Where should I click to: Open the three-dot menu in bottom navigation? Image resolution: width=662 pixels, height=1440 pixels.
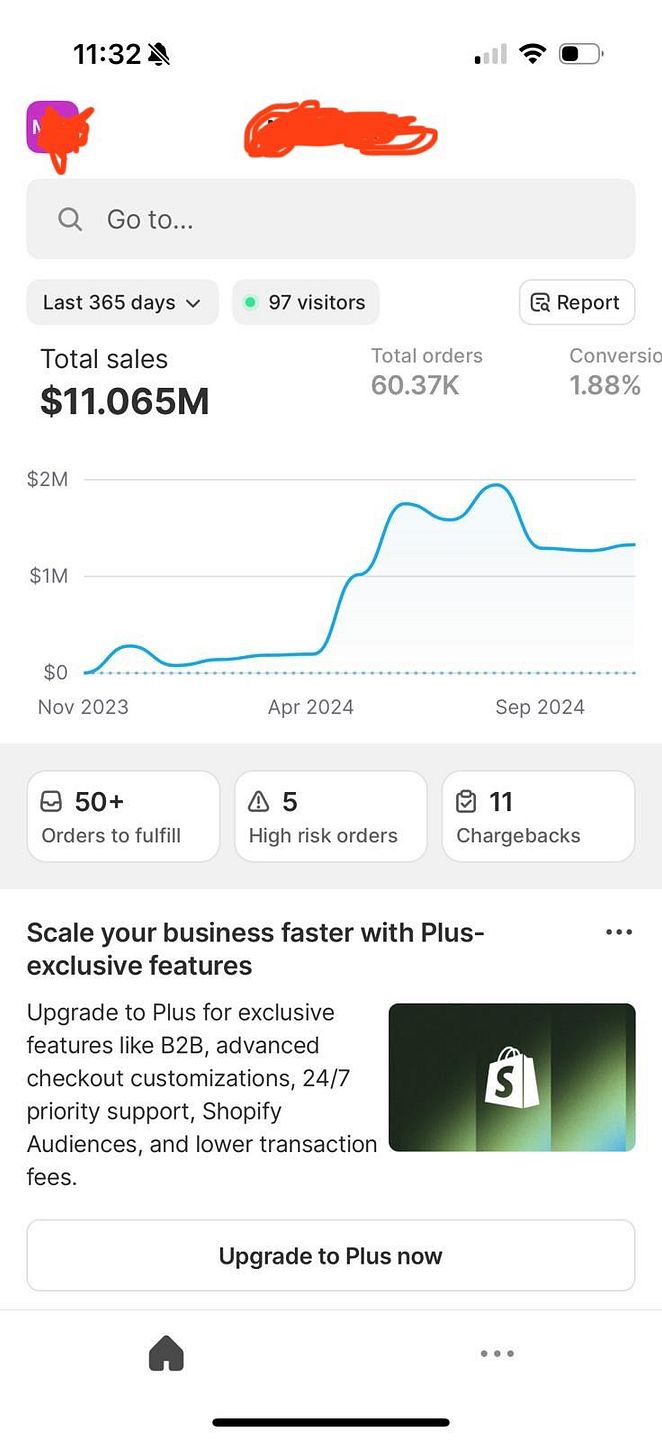497,1354
